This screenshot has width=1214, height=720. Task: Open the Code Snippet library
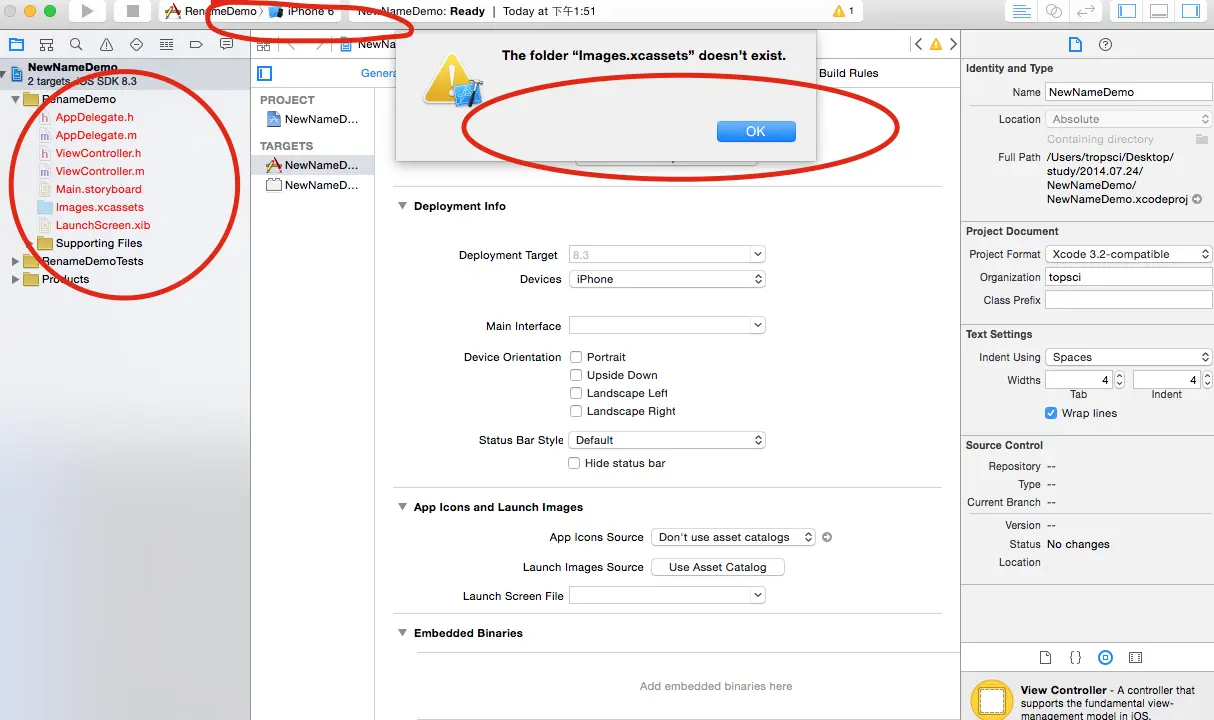click(x=1075, y=658)
